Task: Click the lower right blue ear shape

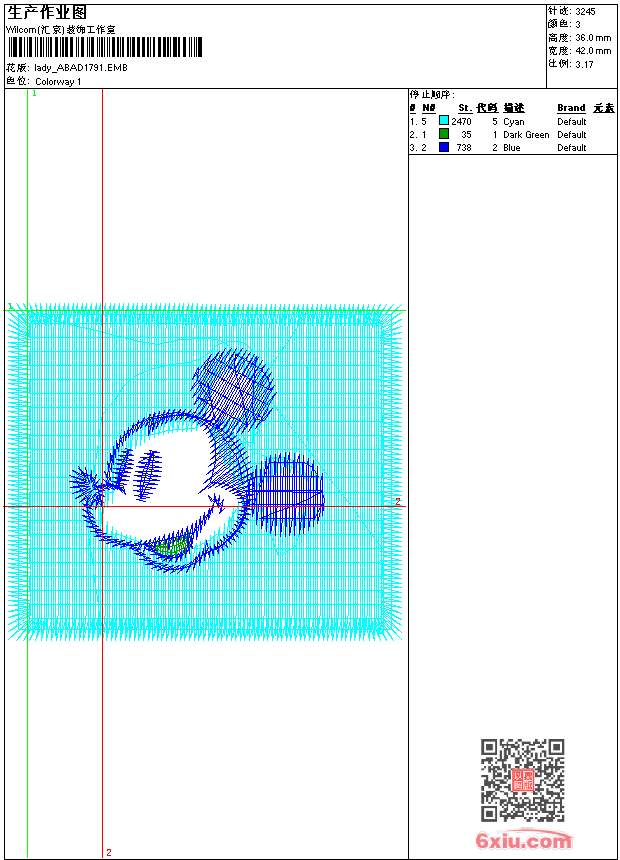Action: 286,492
